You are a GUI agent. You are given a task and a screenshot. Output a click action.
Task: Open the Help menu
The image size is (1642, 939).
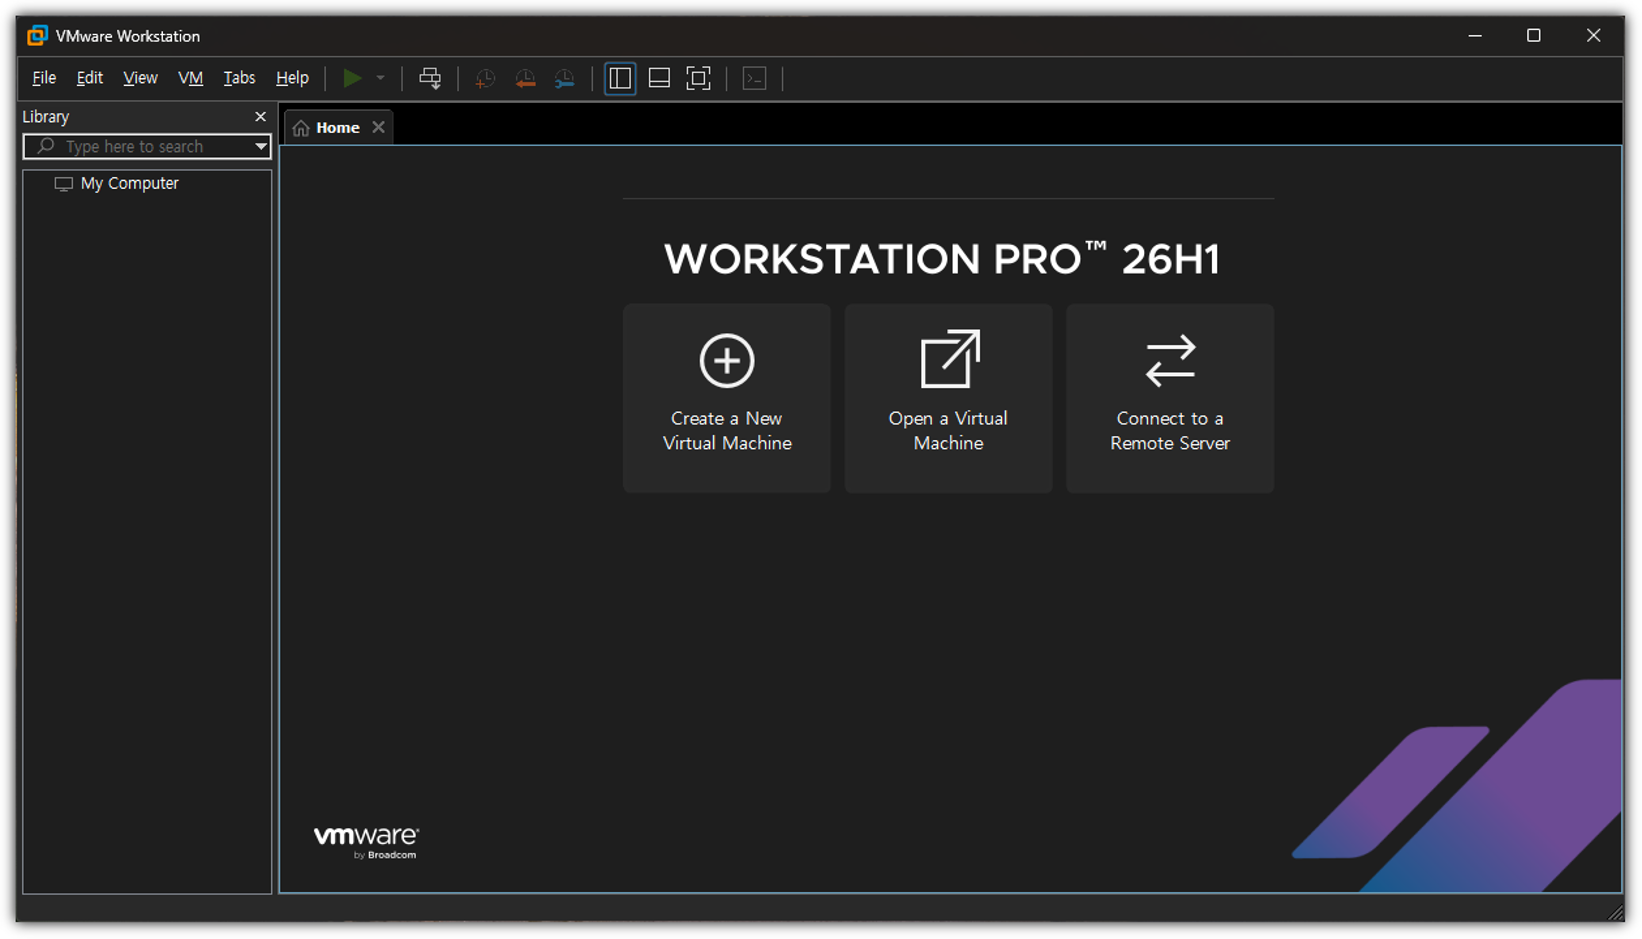tap(292, 78)
